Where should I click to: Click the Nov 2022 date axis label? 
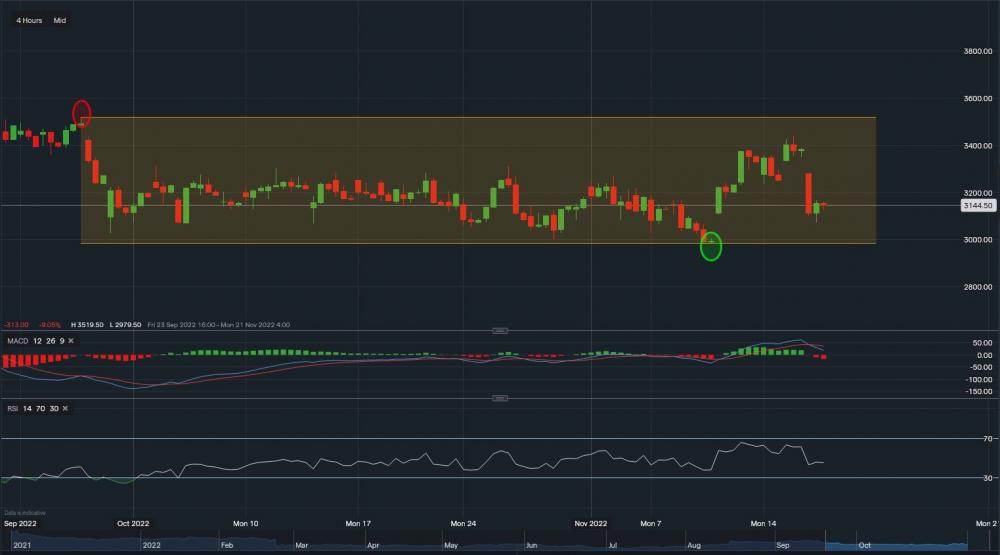point(591,523)
